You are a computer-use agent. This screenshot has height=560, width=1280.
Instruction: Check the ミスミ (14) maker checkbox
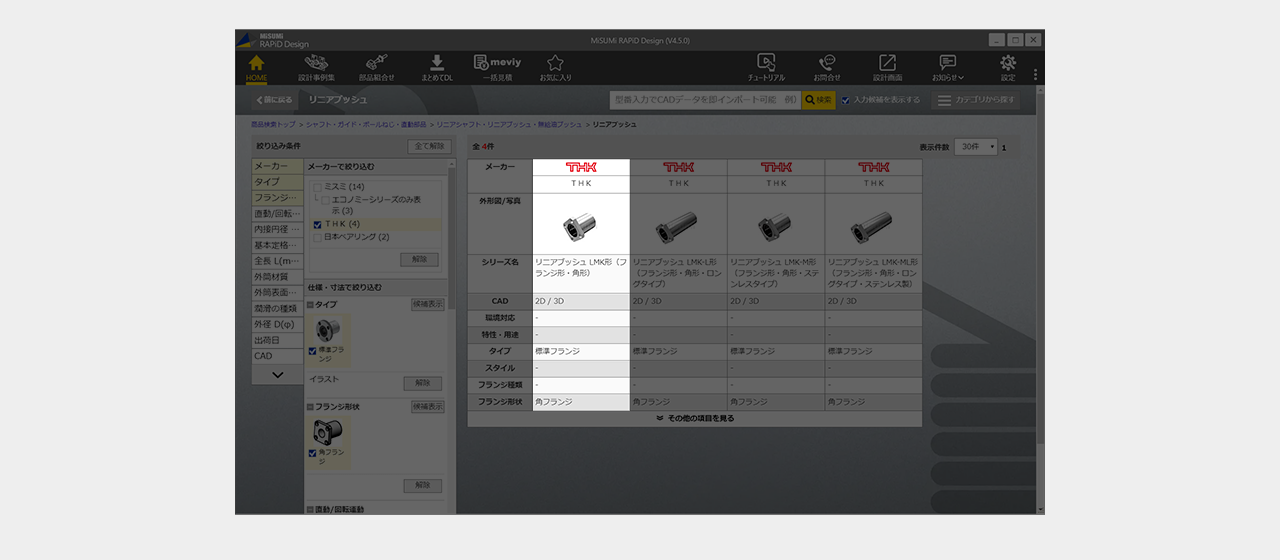pos(318,187)
